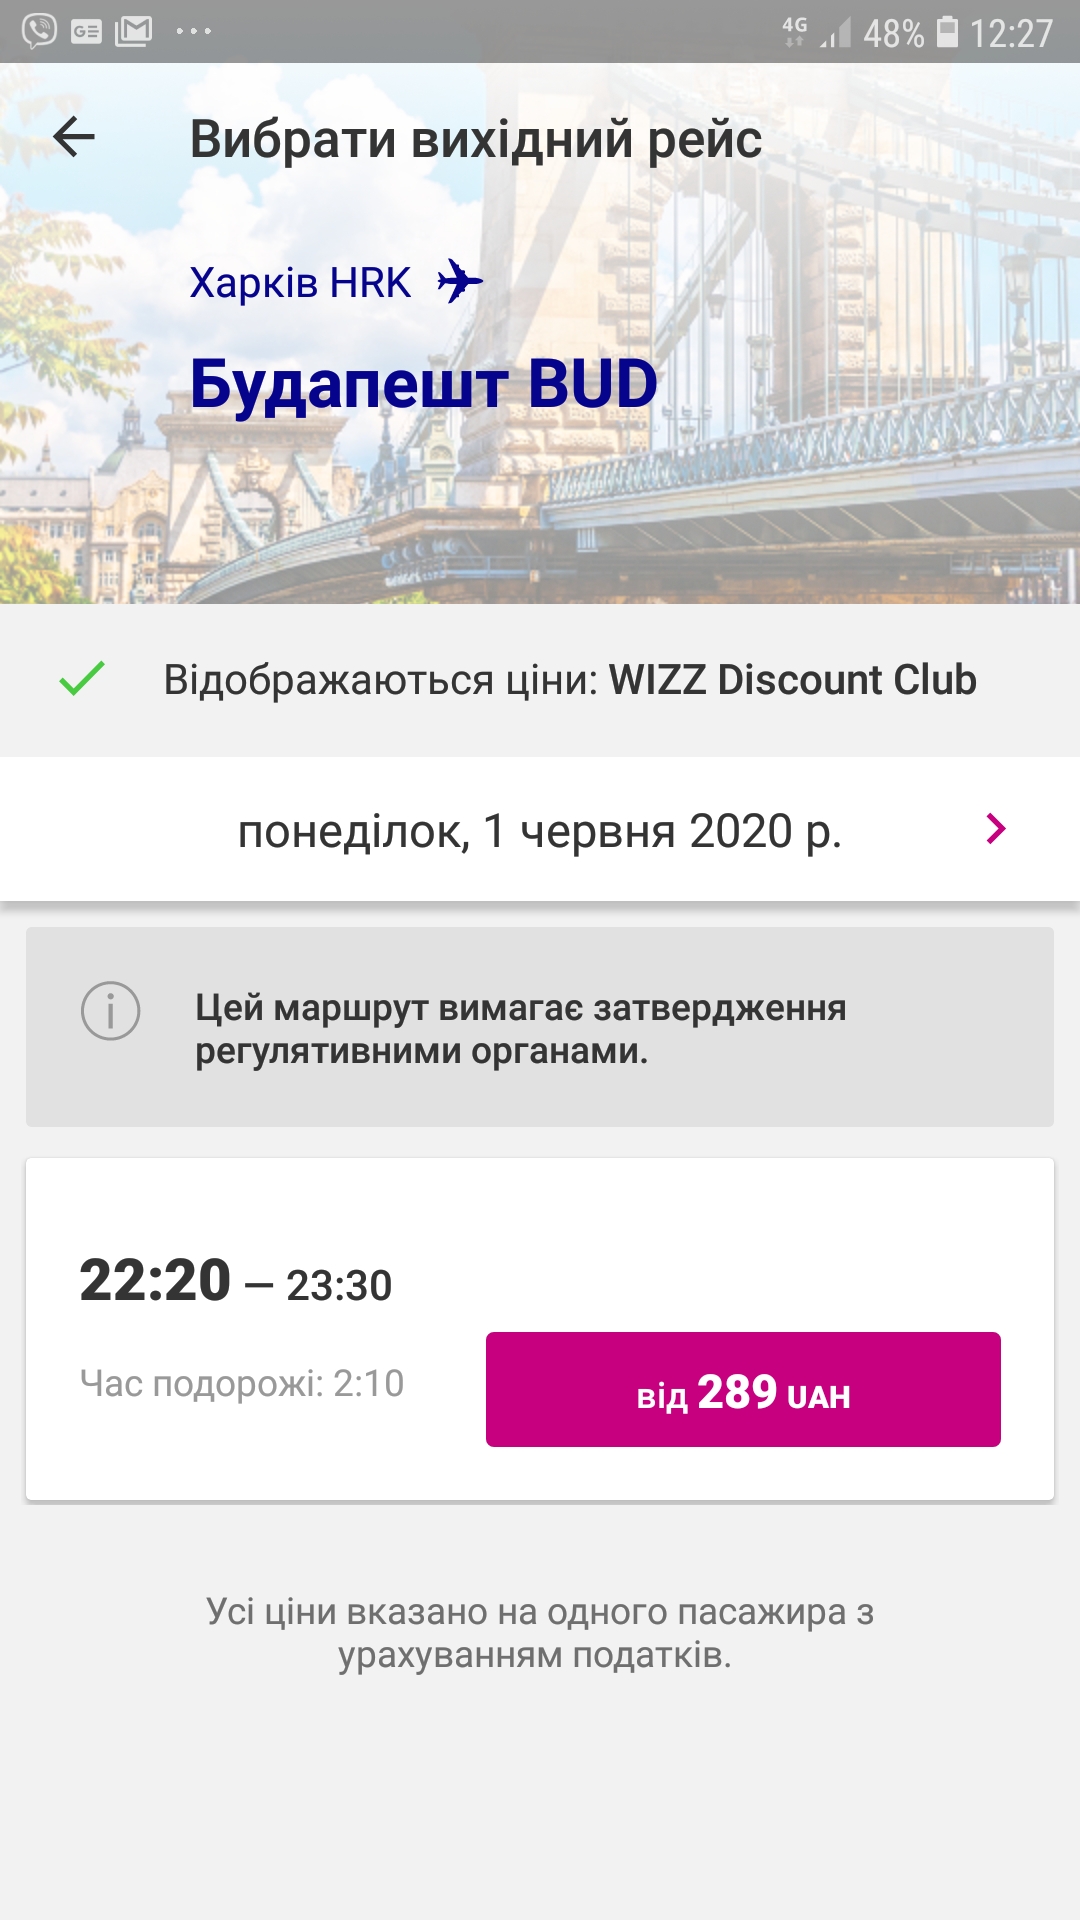
Task: Tap the Gmail icon in the status bar
Action: pyautogui.click(x=133, y=31)
